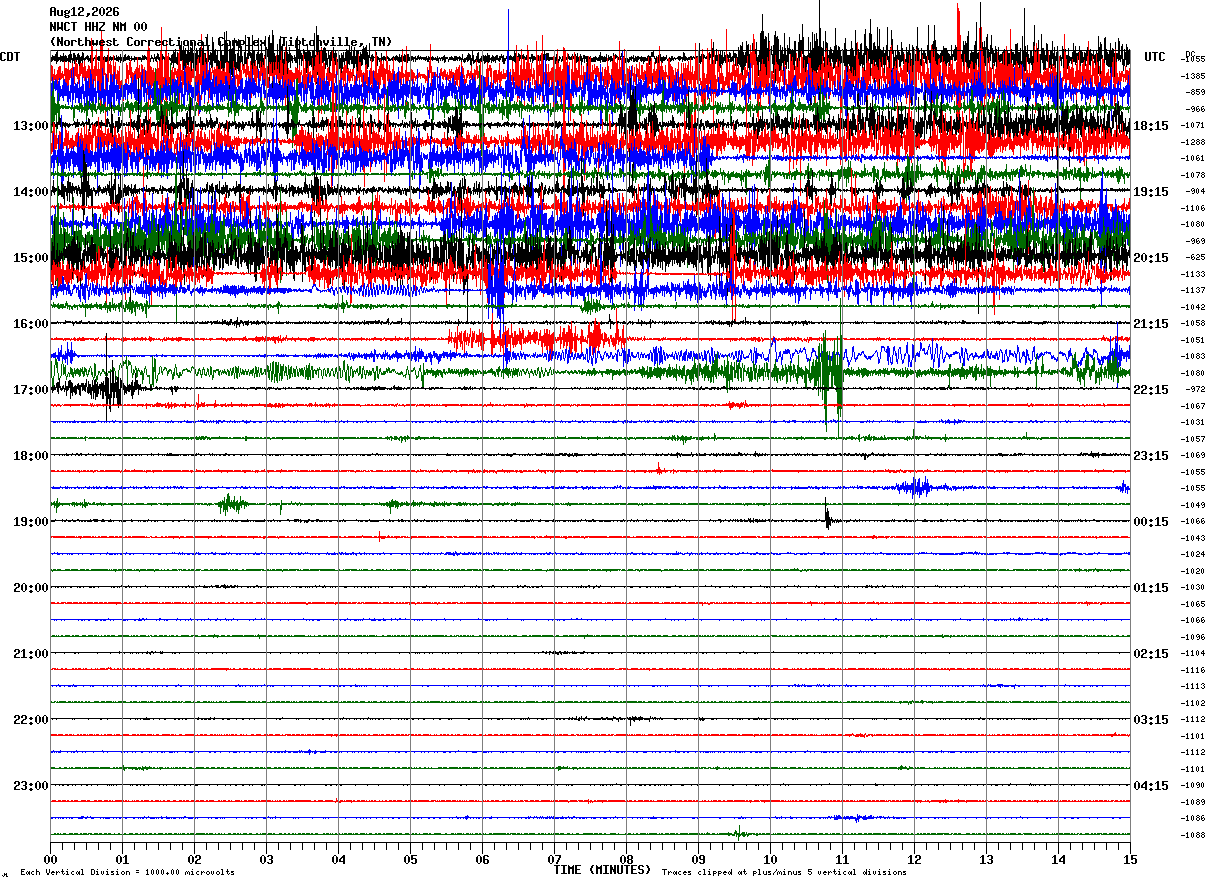This screenshot has height=886, width=1210.
Task: Click the UTC timezone label
Action: click(x=1155, y=57)
